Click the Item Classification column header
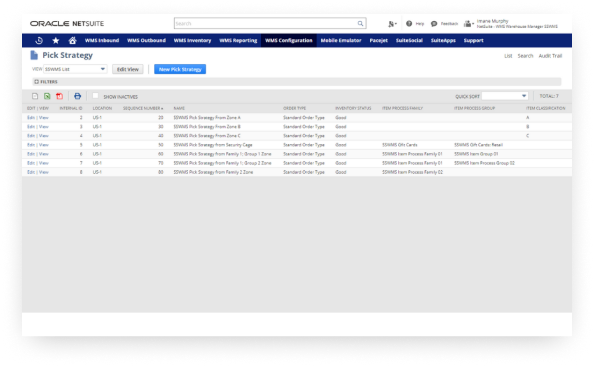 click(x=546, y=108)
